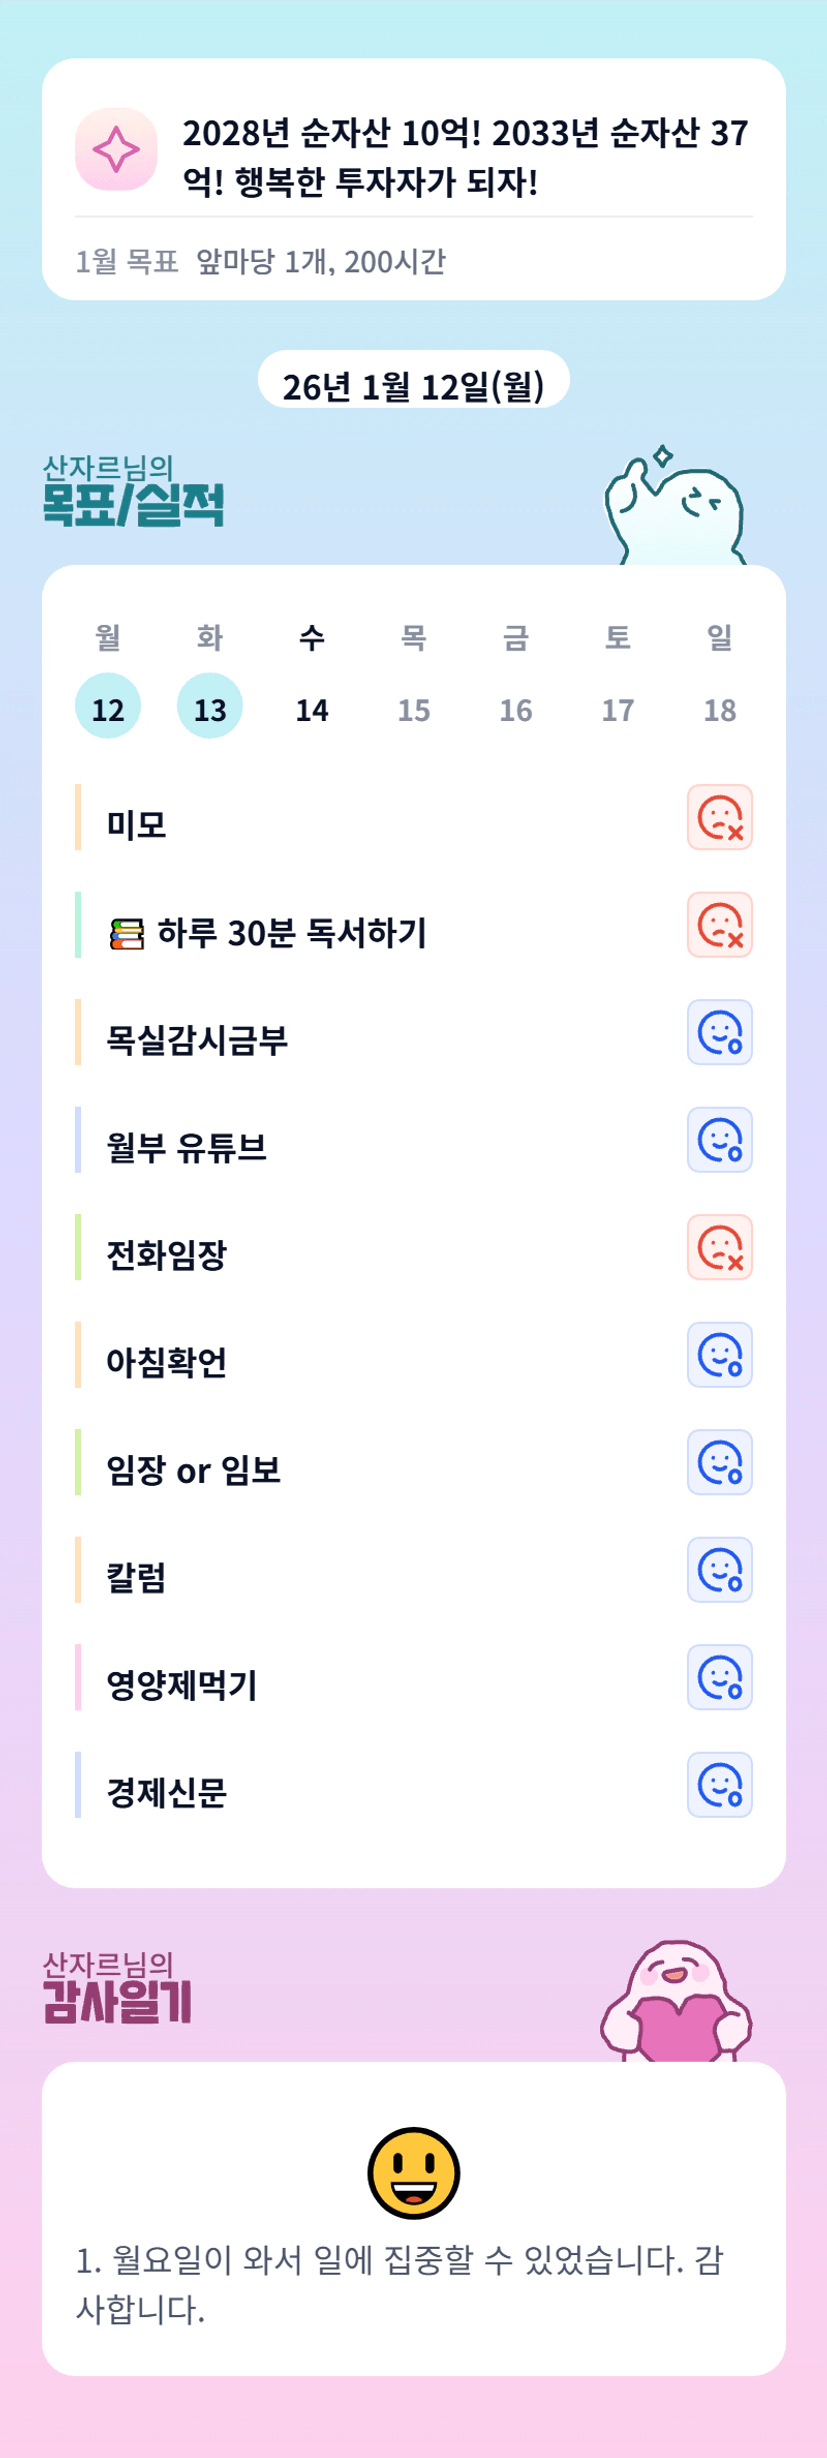
Task: Select Wednesday the 14th in week row
Action: coord(312,707)
